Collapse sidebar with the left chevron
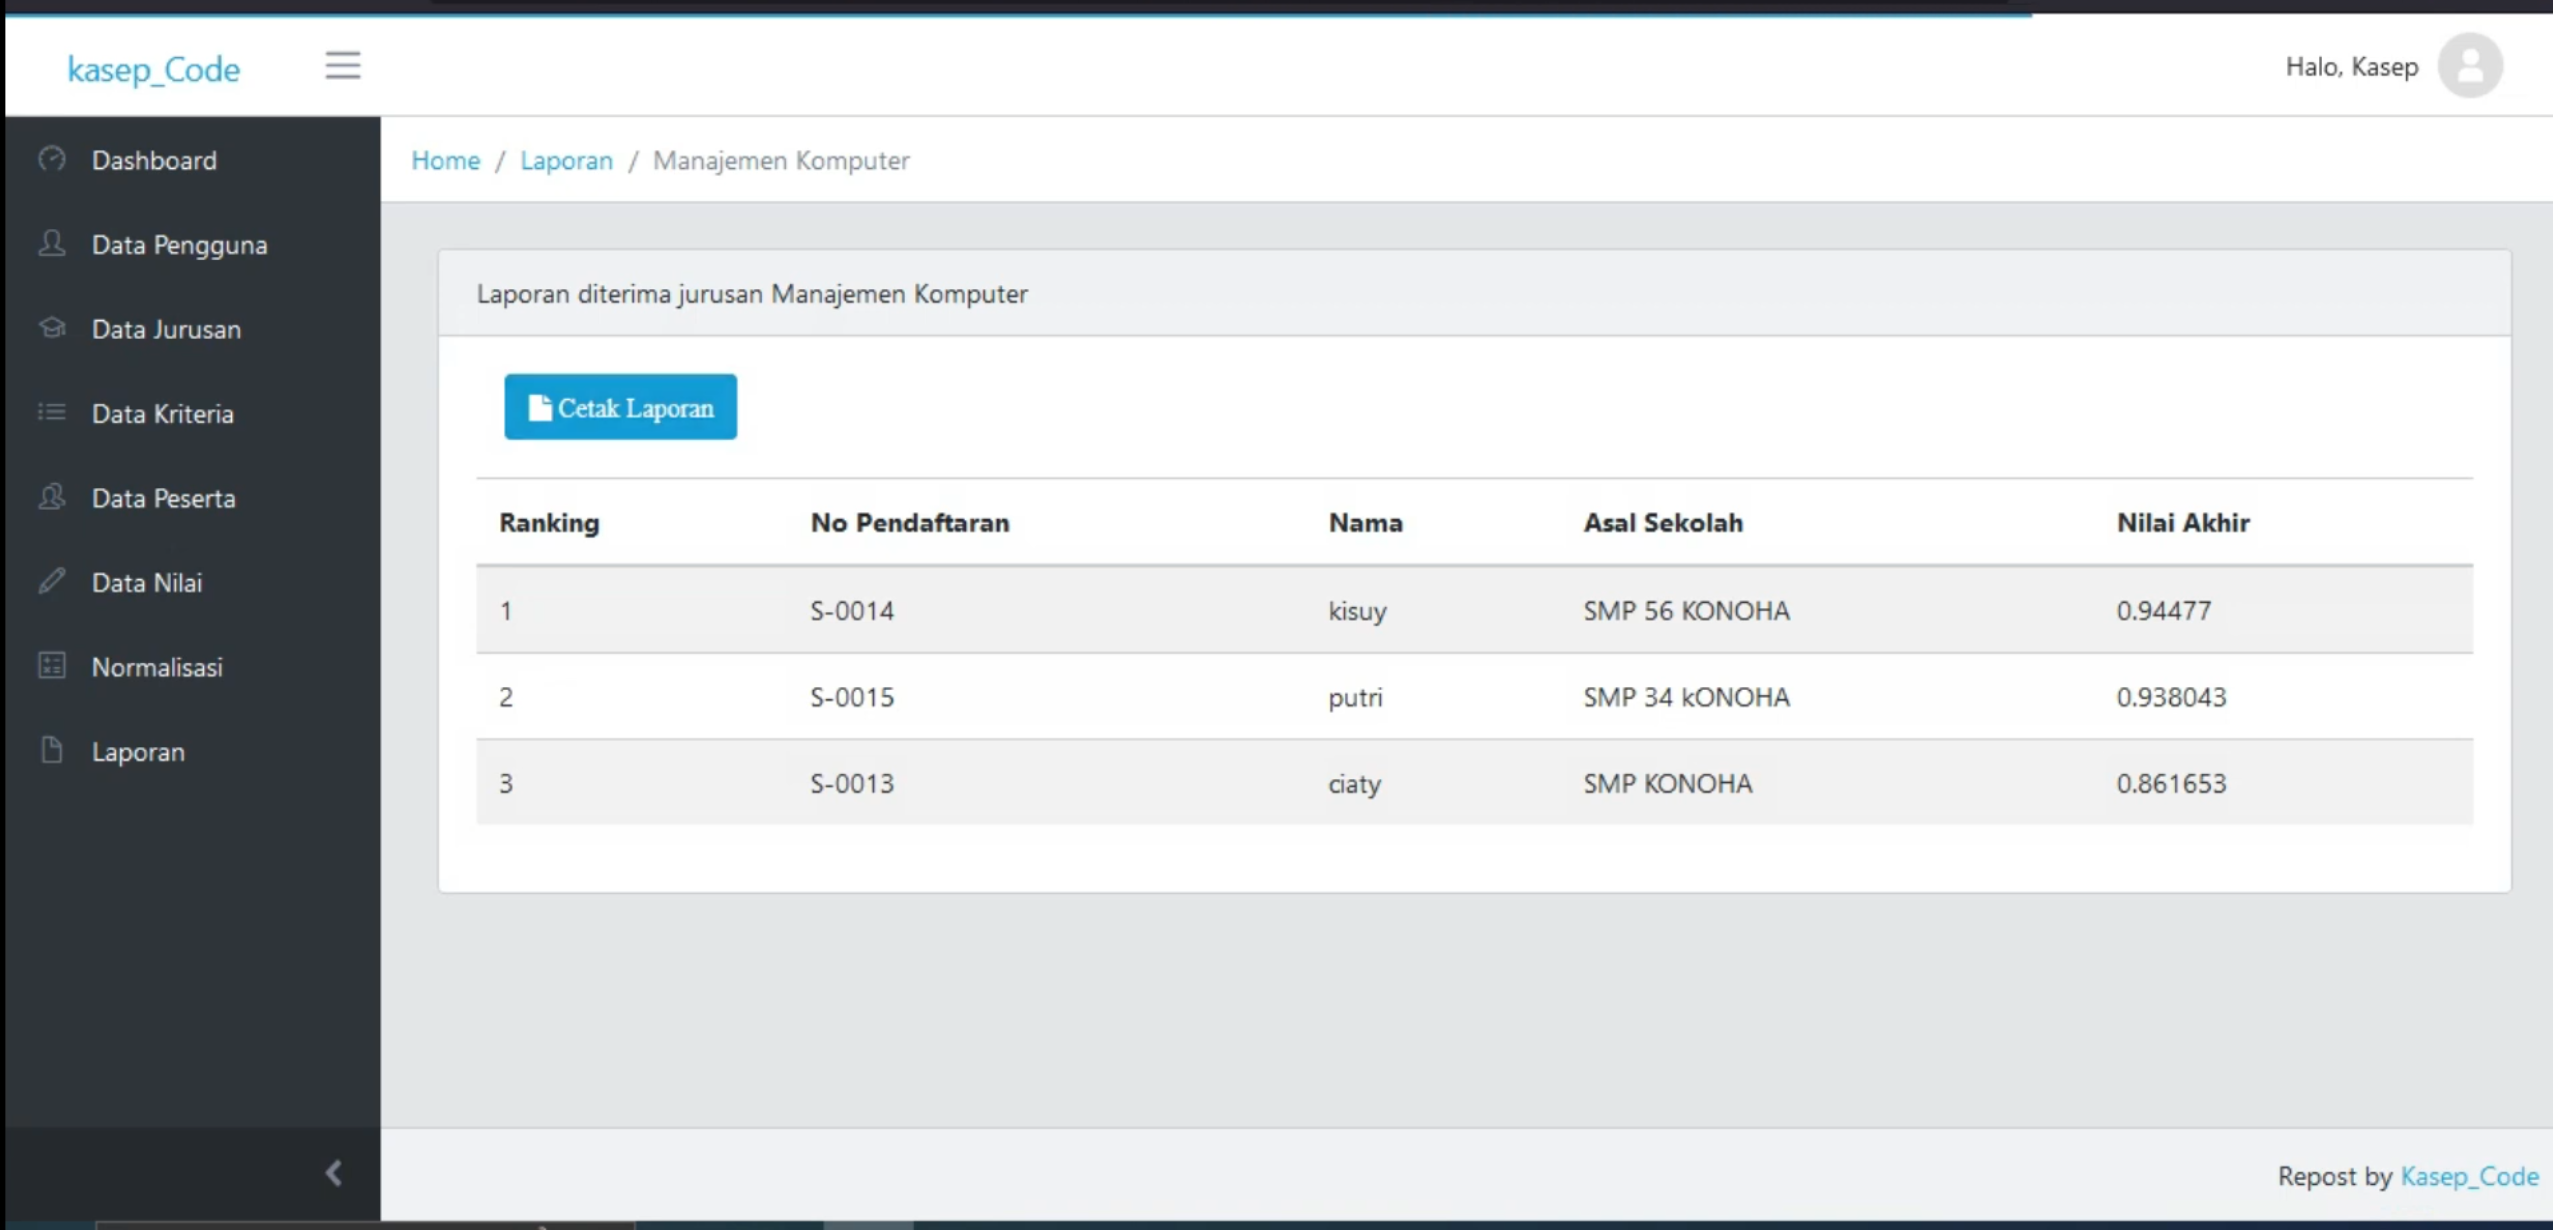Screen dimensions: 2553x1230 click(x=334, y=1173)
